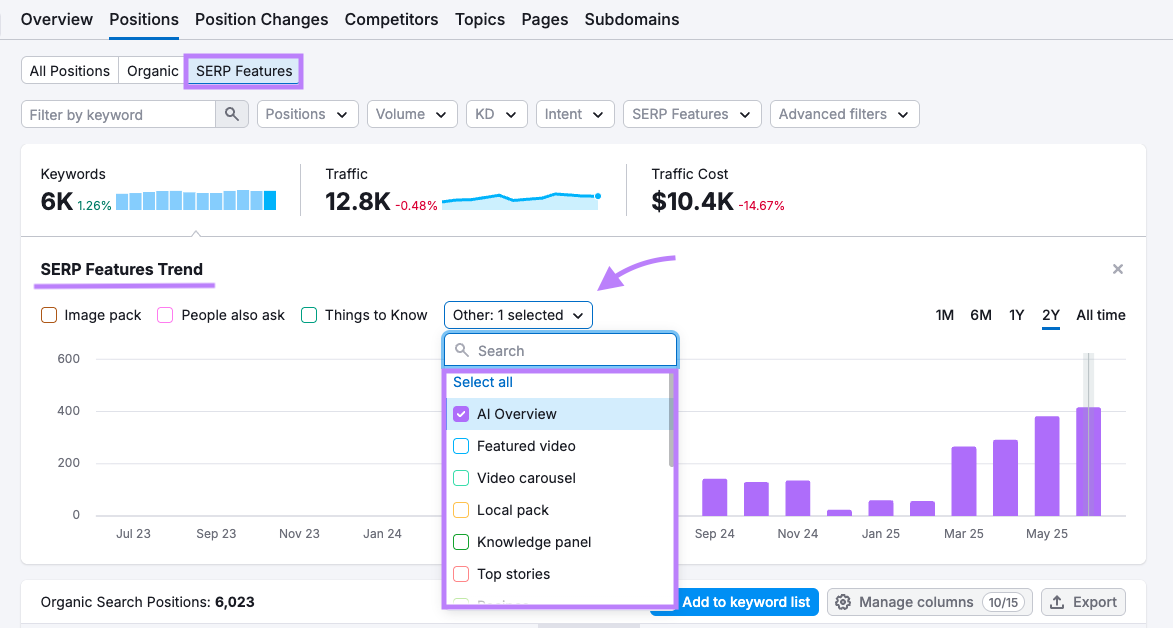Image resolution: width=1173 pixels, height=628 pixels.
Task: Open the Advanced filters dropdown
Action: tap(844, 114)
